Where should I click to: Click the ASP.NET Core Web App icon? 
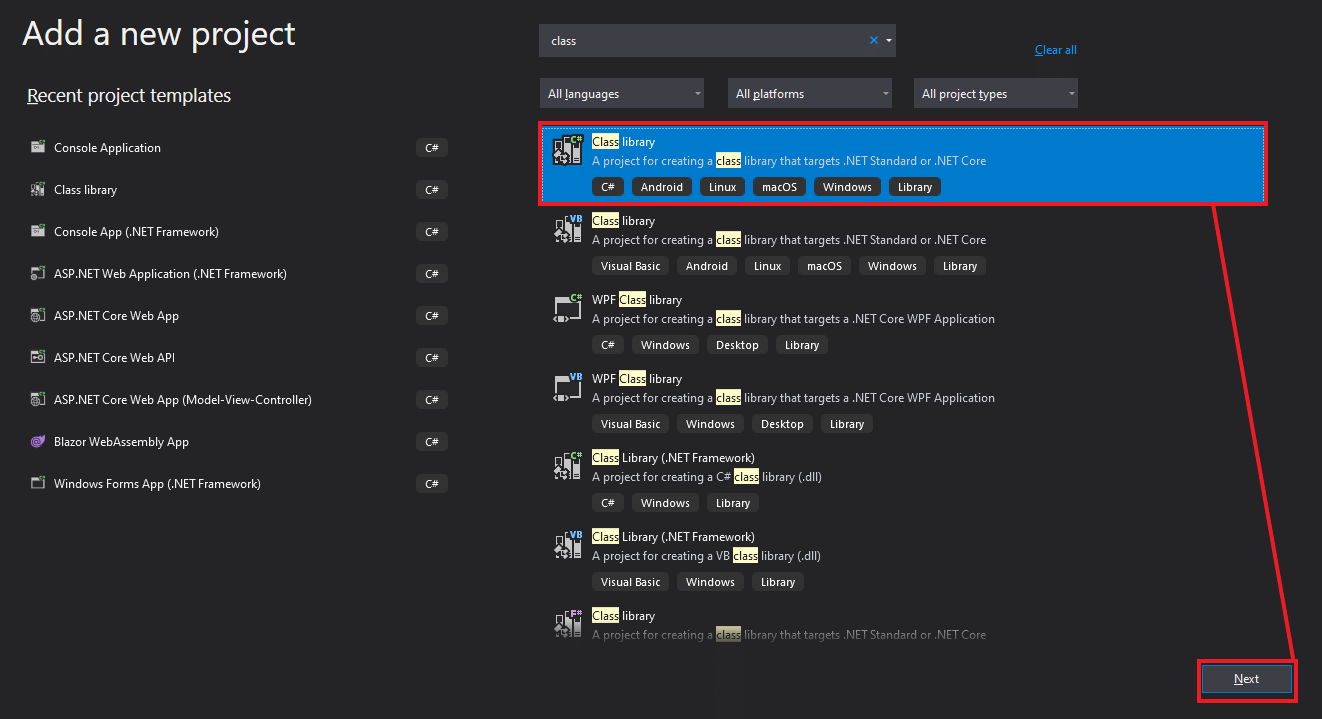(38, 315)
